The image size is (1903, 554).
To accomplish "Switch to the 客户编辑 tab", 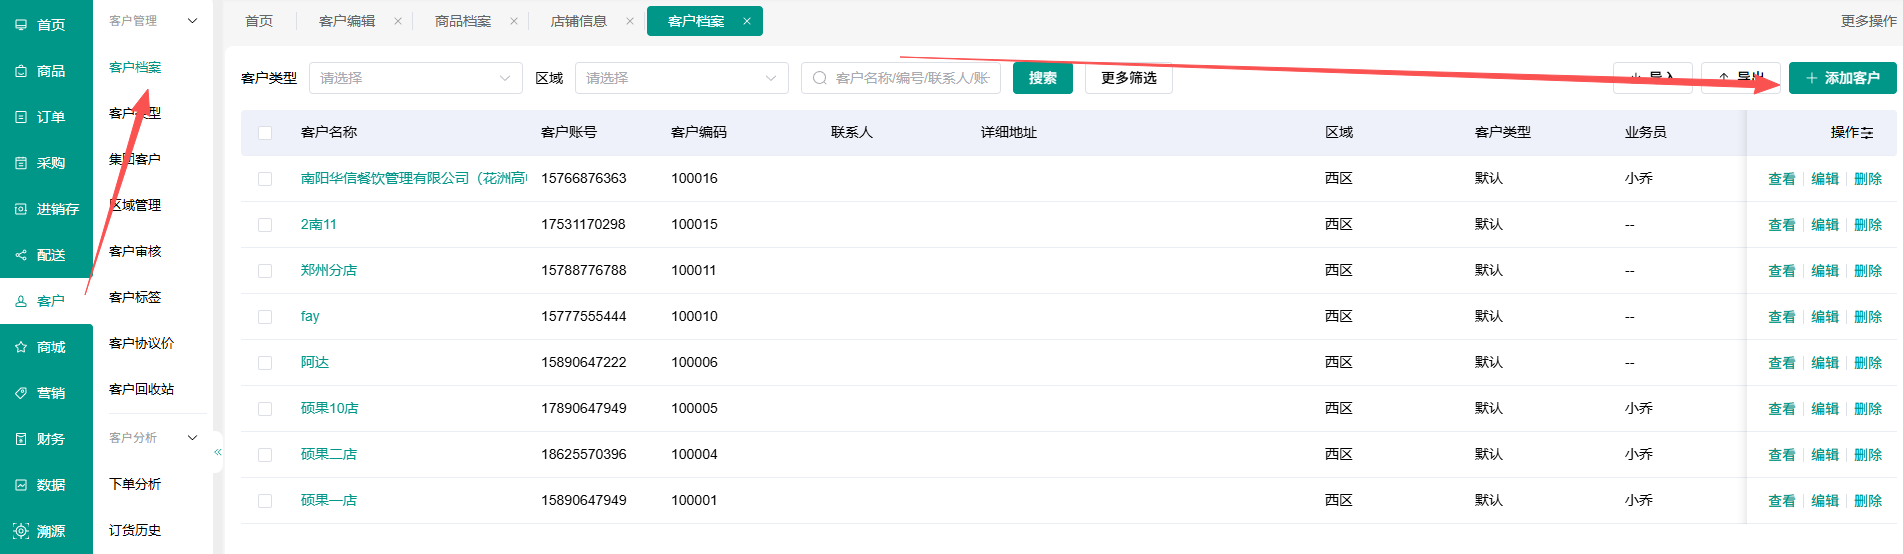I will click(347, 21).
